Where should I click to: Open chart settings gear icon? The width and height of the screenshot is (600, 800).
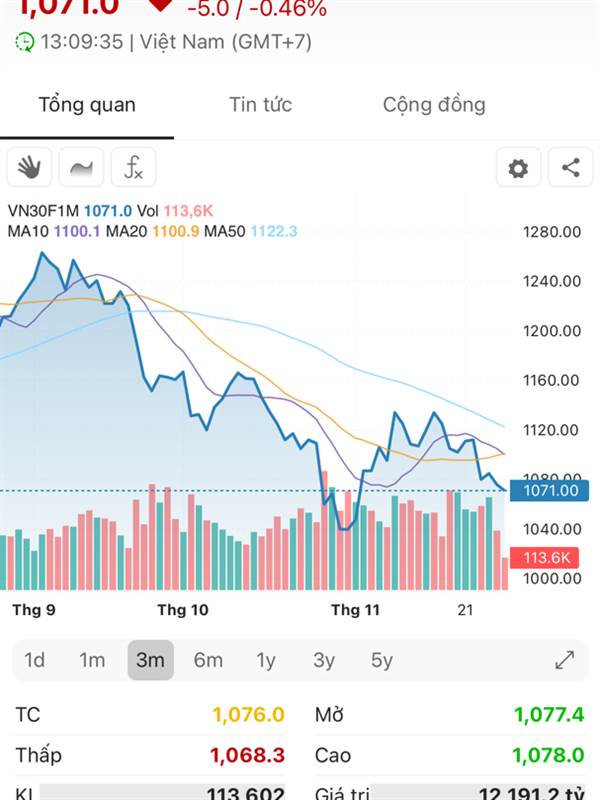518,168
